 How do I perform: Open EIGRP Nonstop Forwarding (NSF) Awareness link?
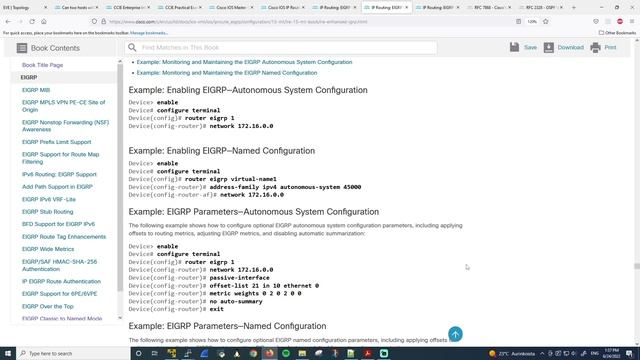[x=65, y=126]
